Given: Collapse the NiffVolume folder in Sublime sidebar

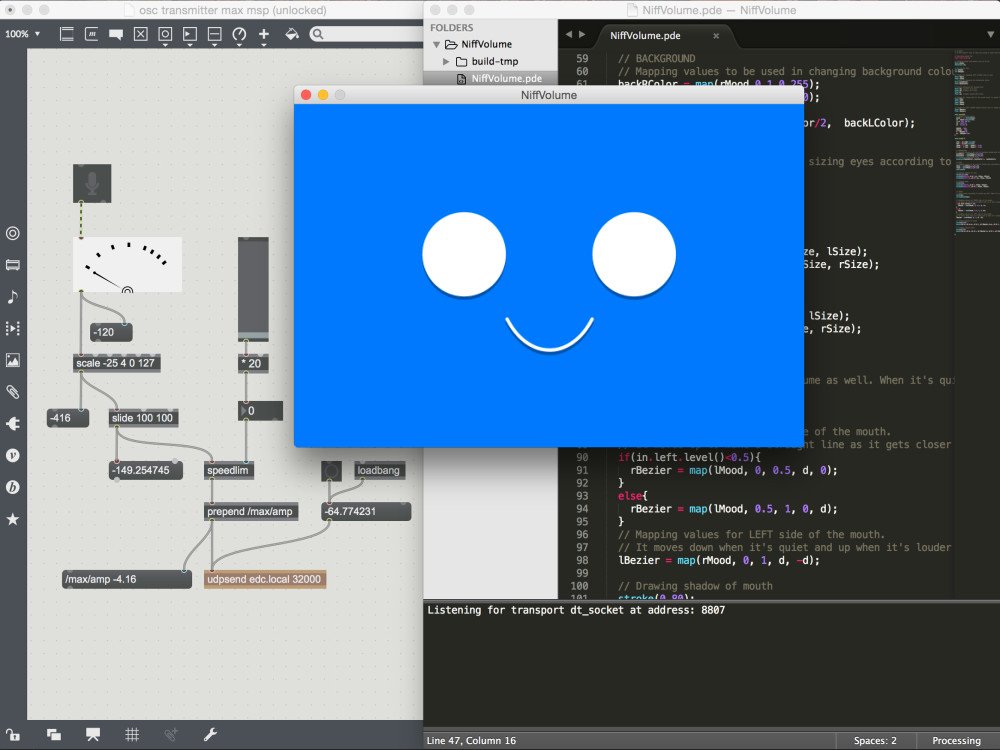Looking at the screenshot, I should click(436, 45).
